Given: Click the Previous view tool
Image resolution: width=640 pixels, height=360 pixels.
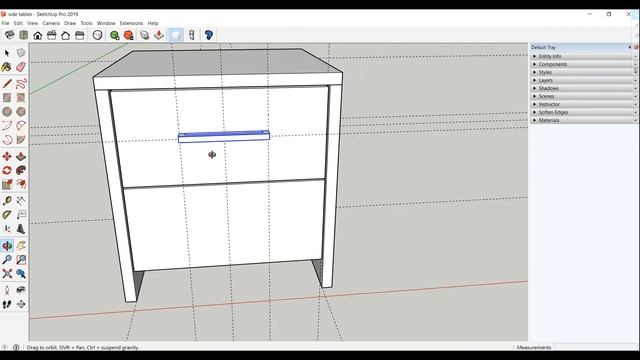Looking at the screenshot, I should click(21, 273).
